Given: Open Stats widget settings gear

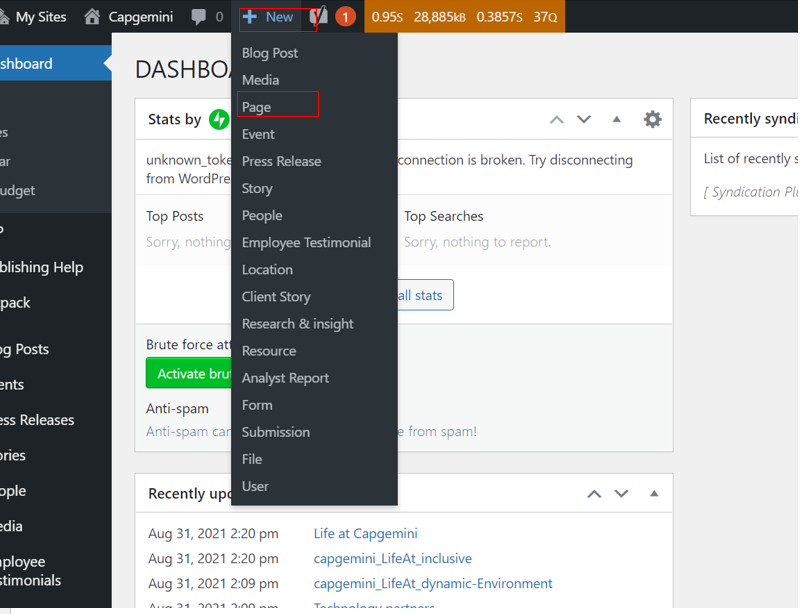Looking at the screenshot, I should pos(652,120).
